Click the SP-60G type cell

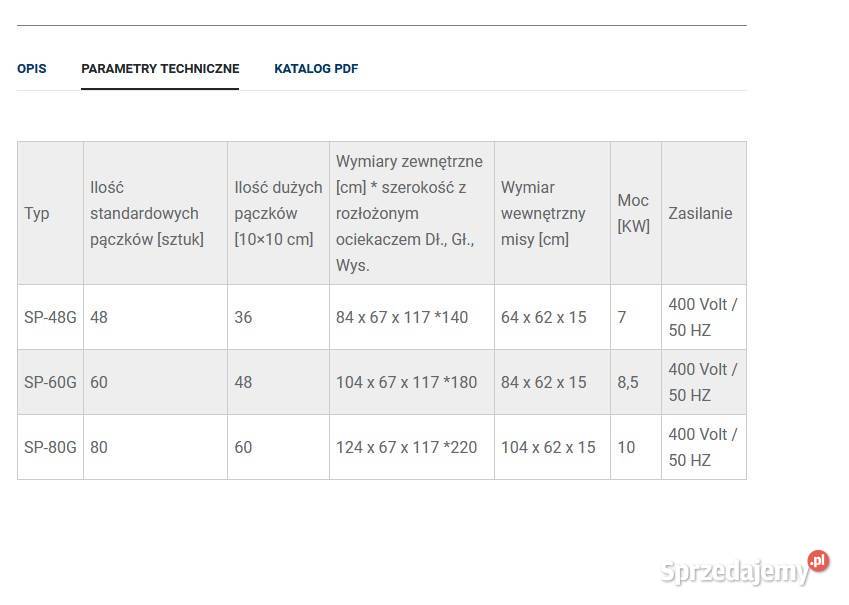(50, 382)
